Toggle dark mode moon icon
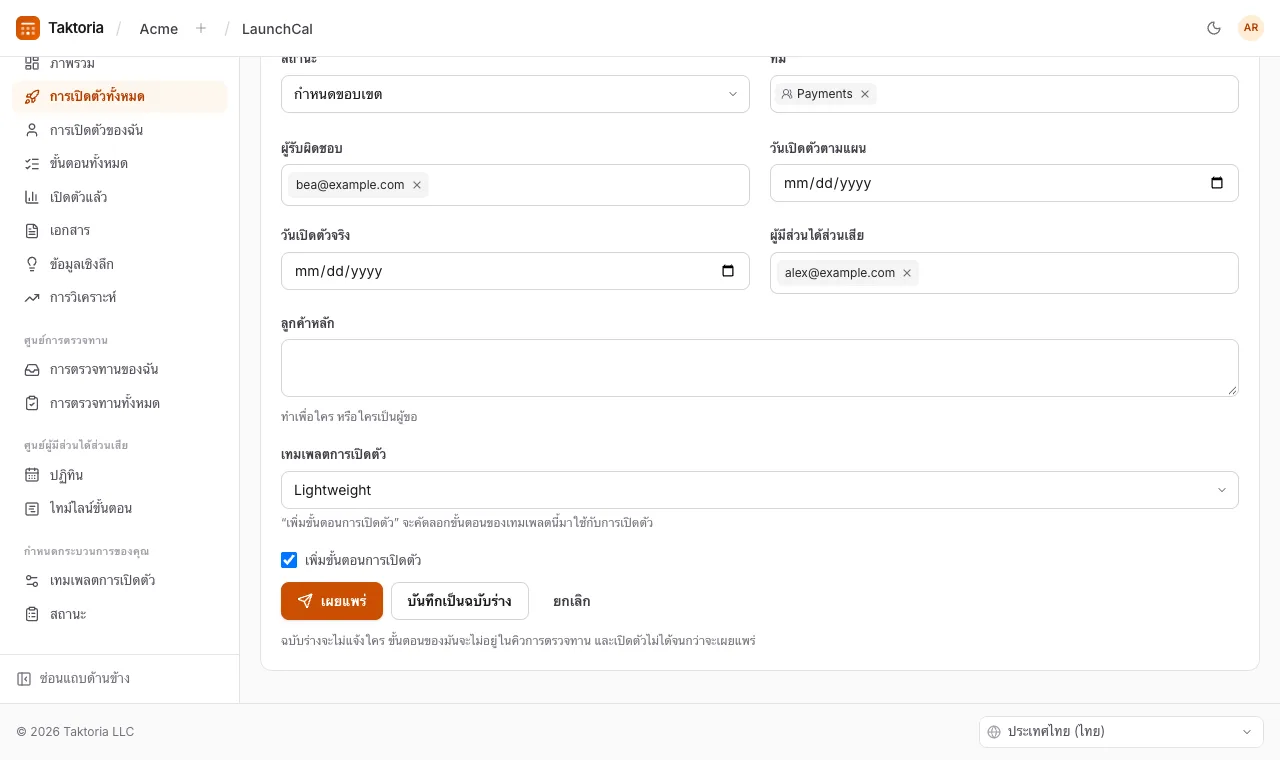This screenshot has width=1280, height=760. click(1214, 28)
